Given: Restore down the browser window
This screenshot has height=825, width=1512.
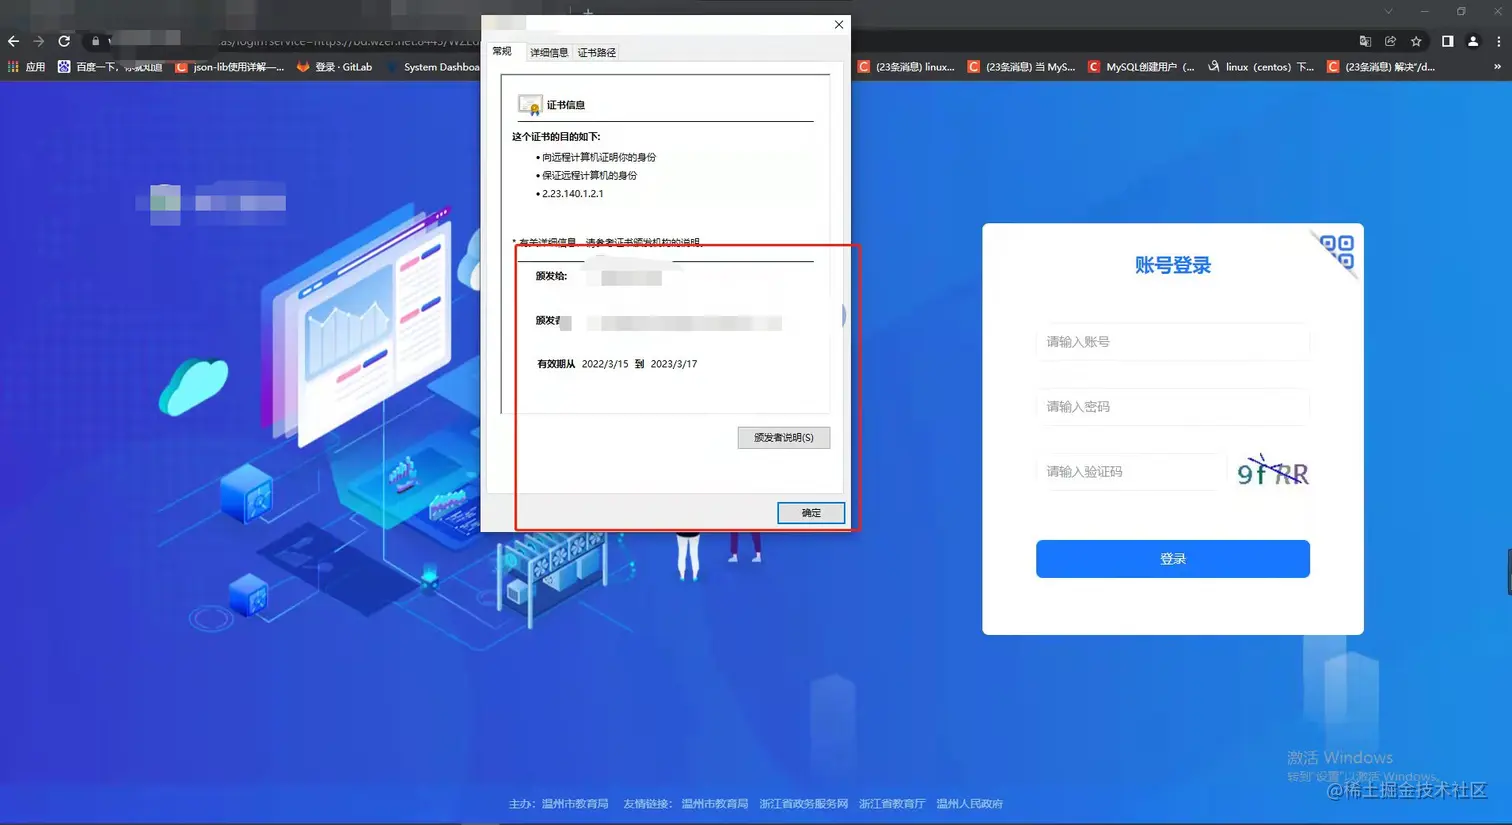Looking at the screenshot, I should (x=1461, y=11).
